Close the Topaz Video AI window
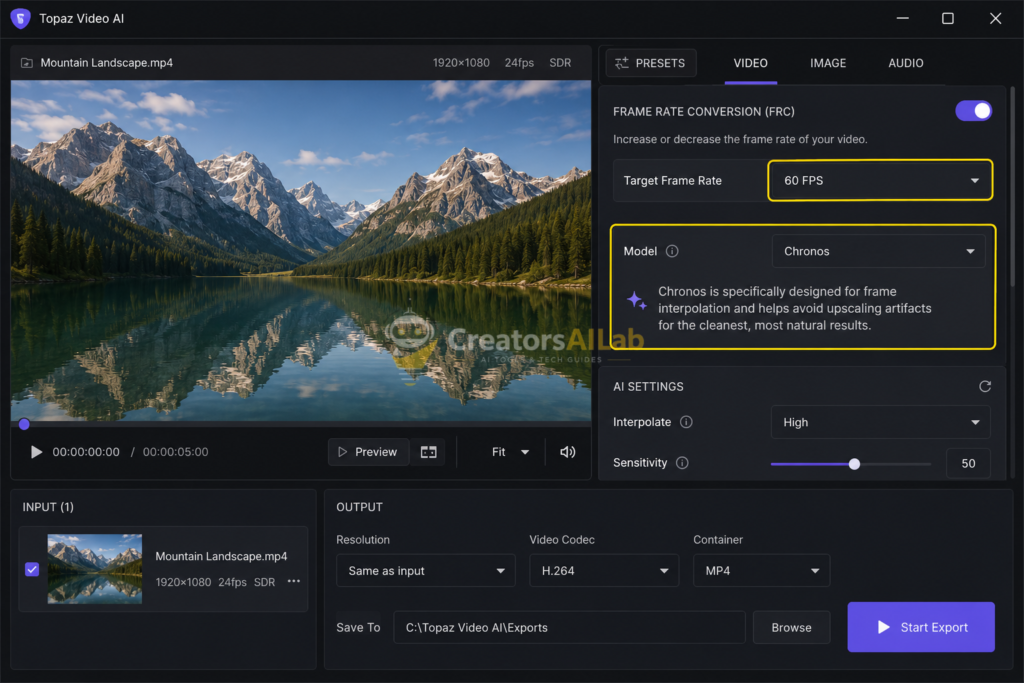Image resolution: width=1024 pixels, height=683 pixels. pyautogui.click(x=995, y=18)
